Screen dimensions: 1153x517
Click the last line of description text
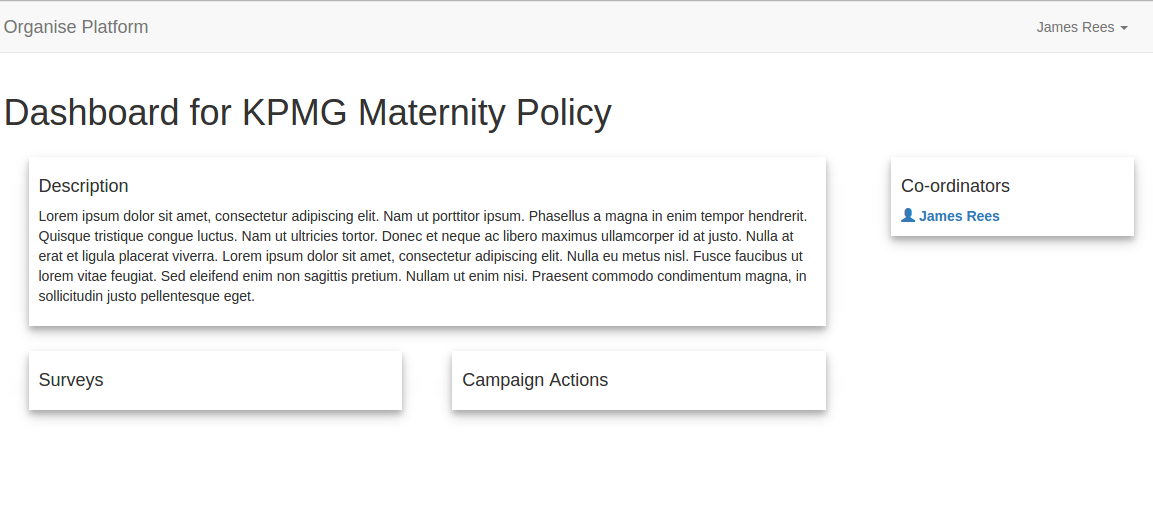pyautogui.click(x=146, y=296)
